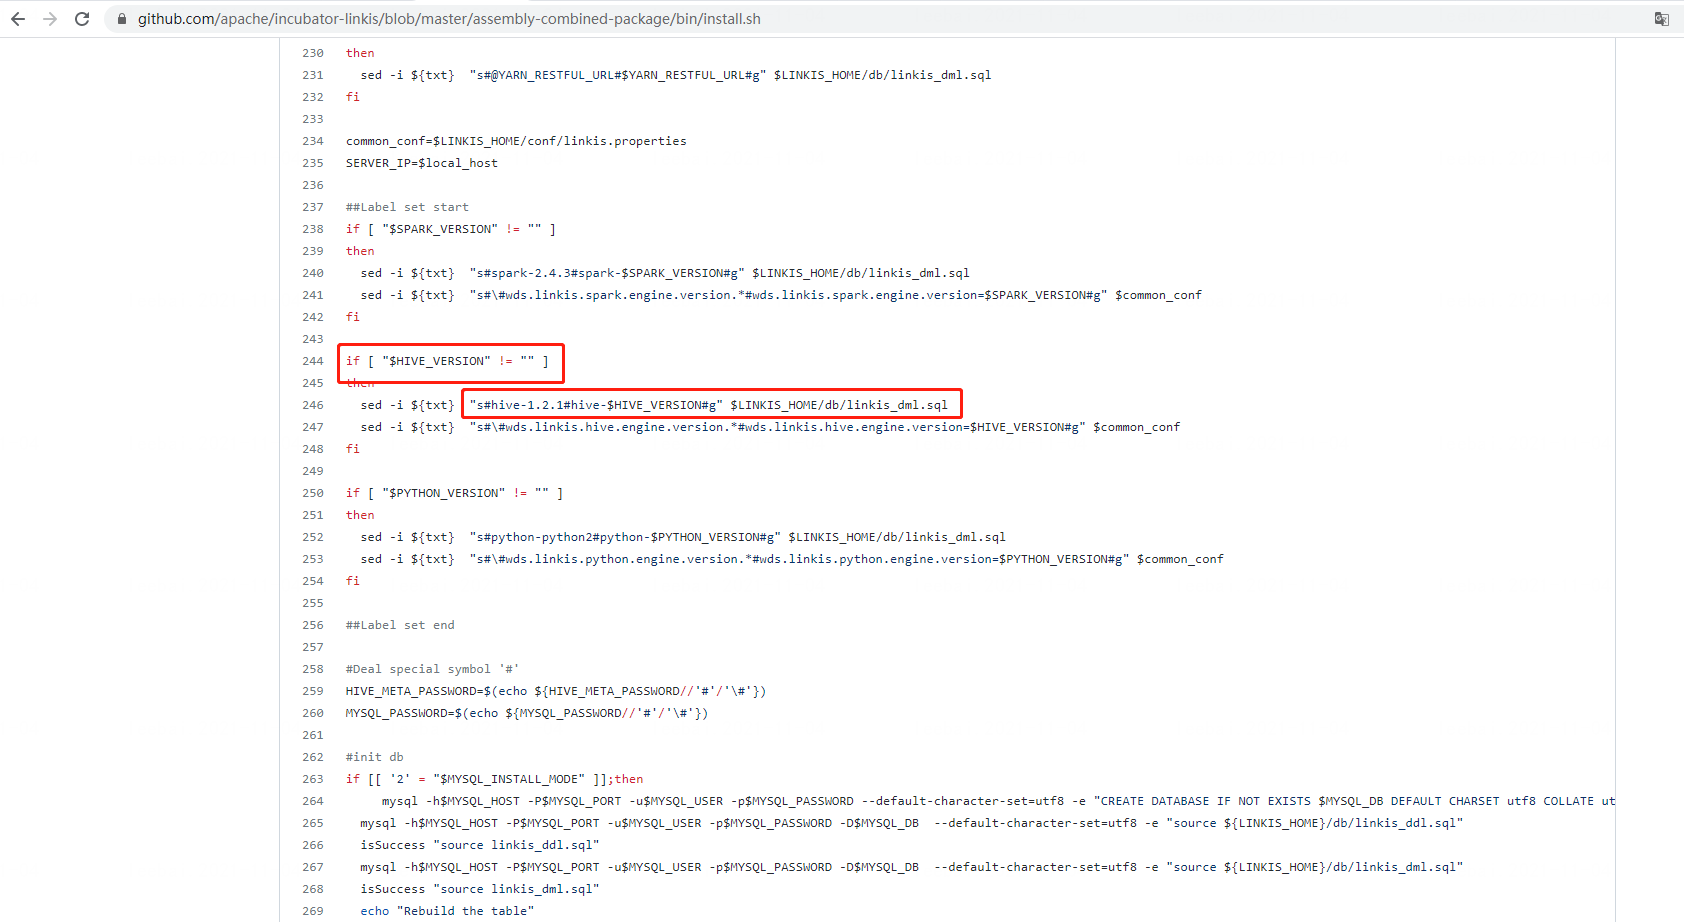Image resolution: width=1684 pixels, height=922 pixels.
Task: Select line number 258 in gutter
Action: tap(313, 669)
